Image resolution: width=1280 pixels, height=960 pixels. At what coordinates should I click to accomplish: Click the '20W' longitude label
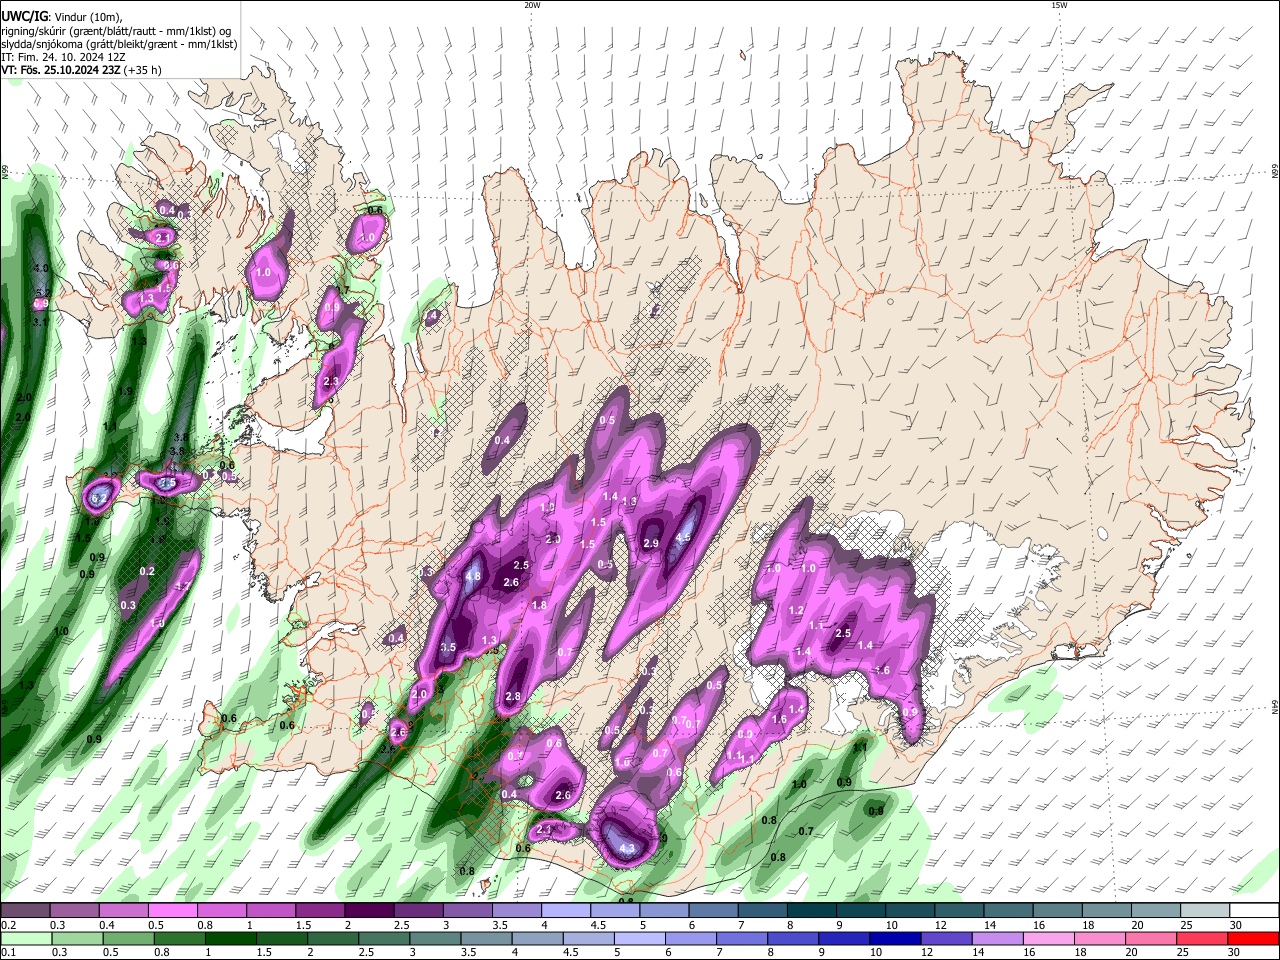[532, 5]
